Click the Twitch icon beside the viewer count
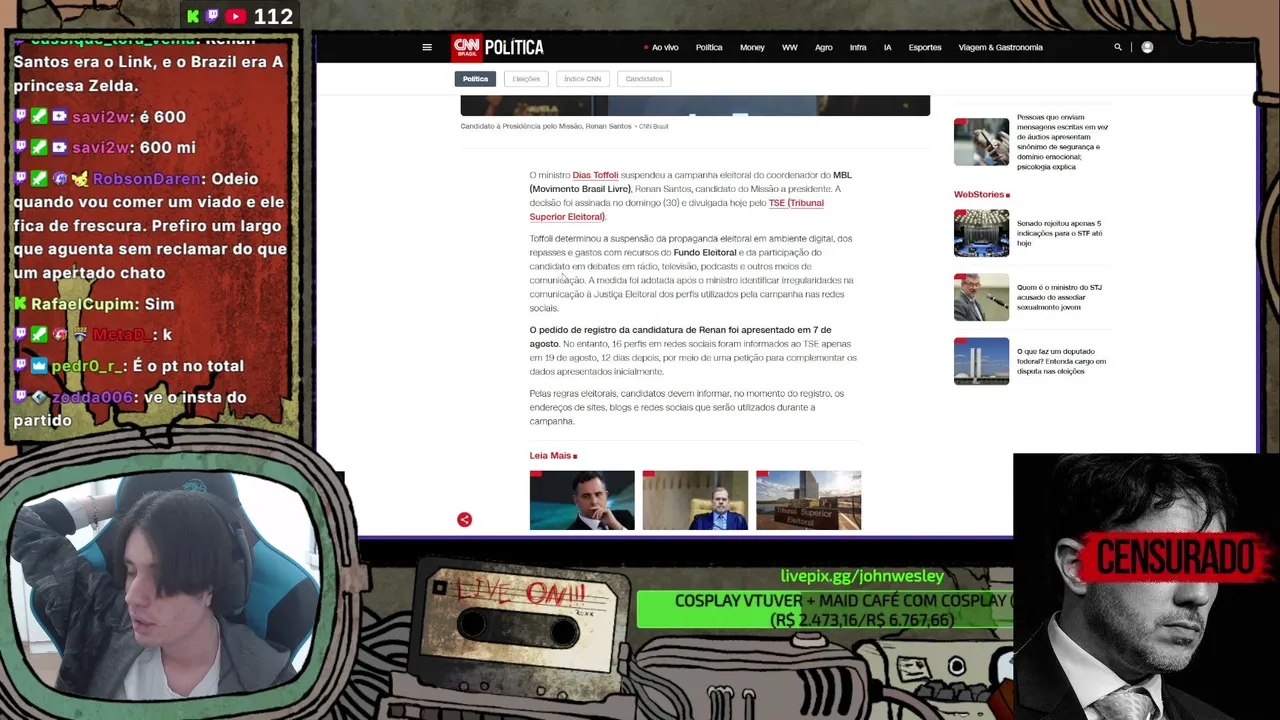This screenshot has width=1280, height=720. (212, 16)
